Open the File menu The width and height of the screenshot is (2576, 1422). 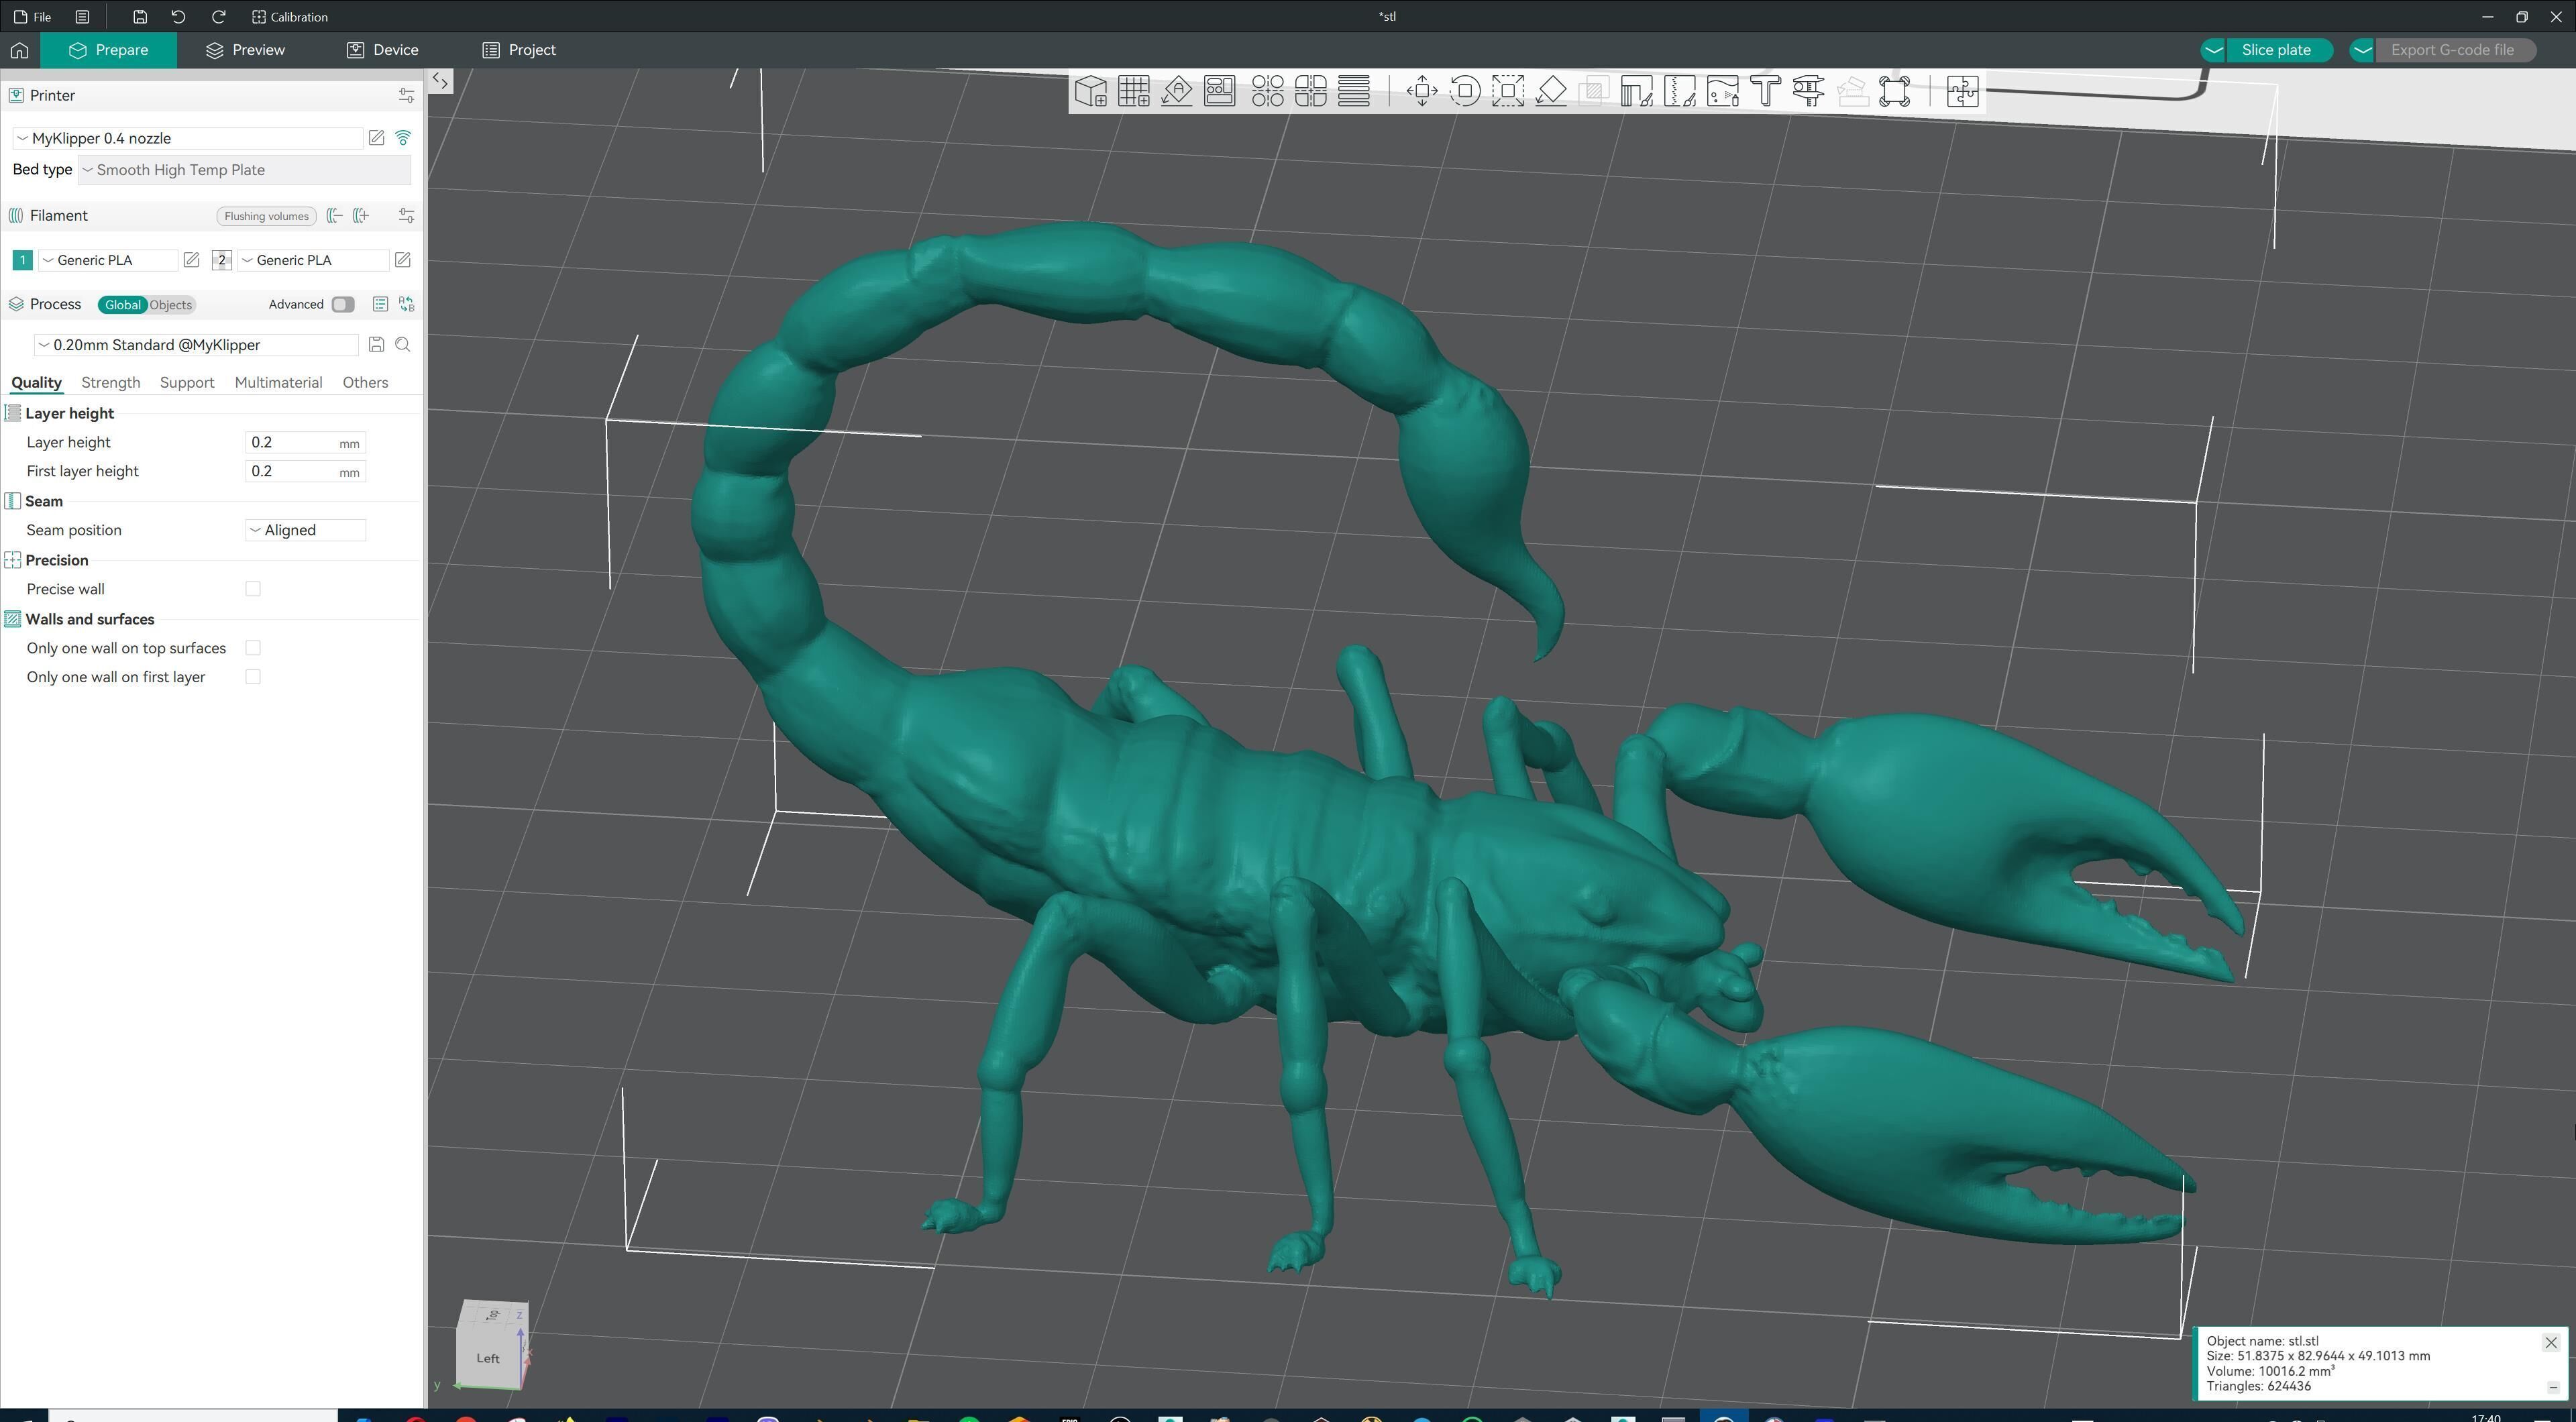point(34,17)
